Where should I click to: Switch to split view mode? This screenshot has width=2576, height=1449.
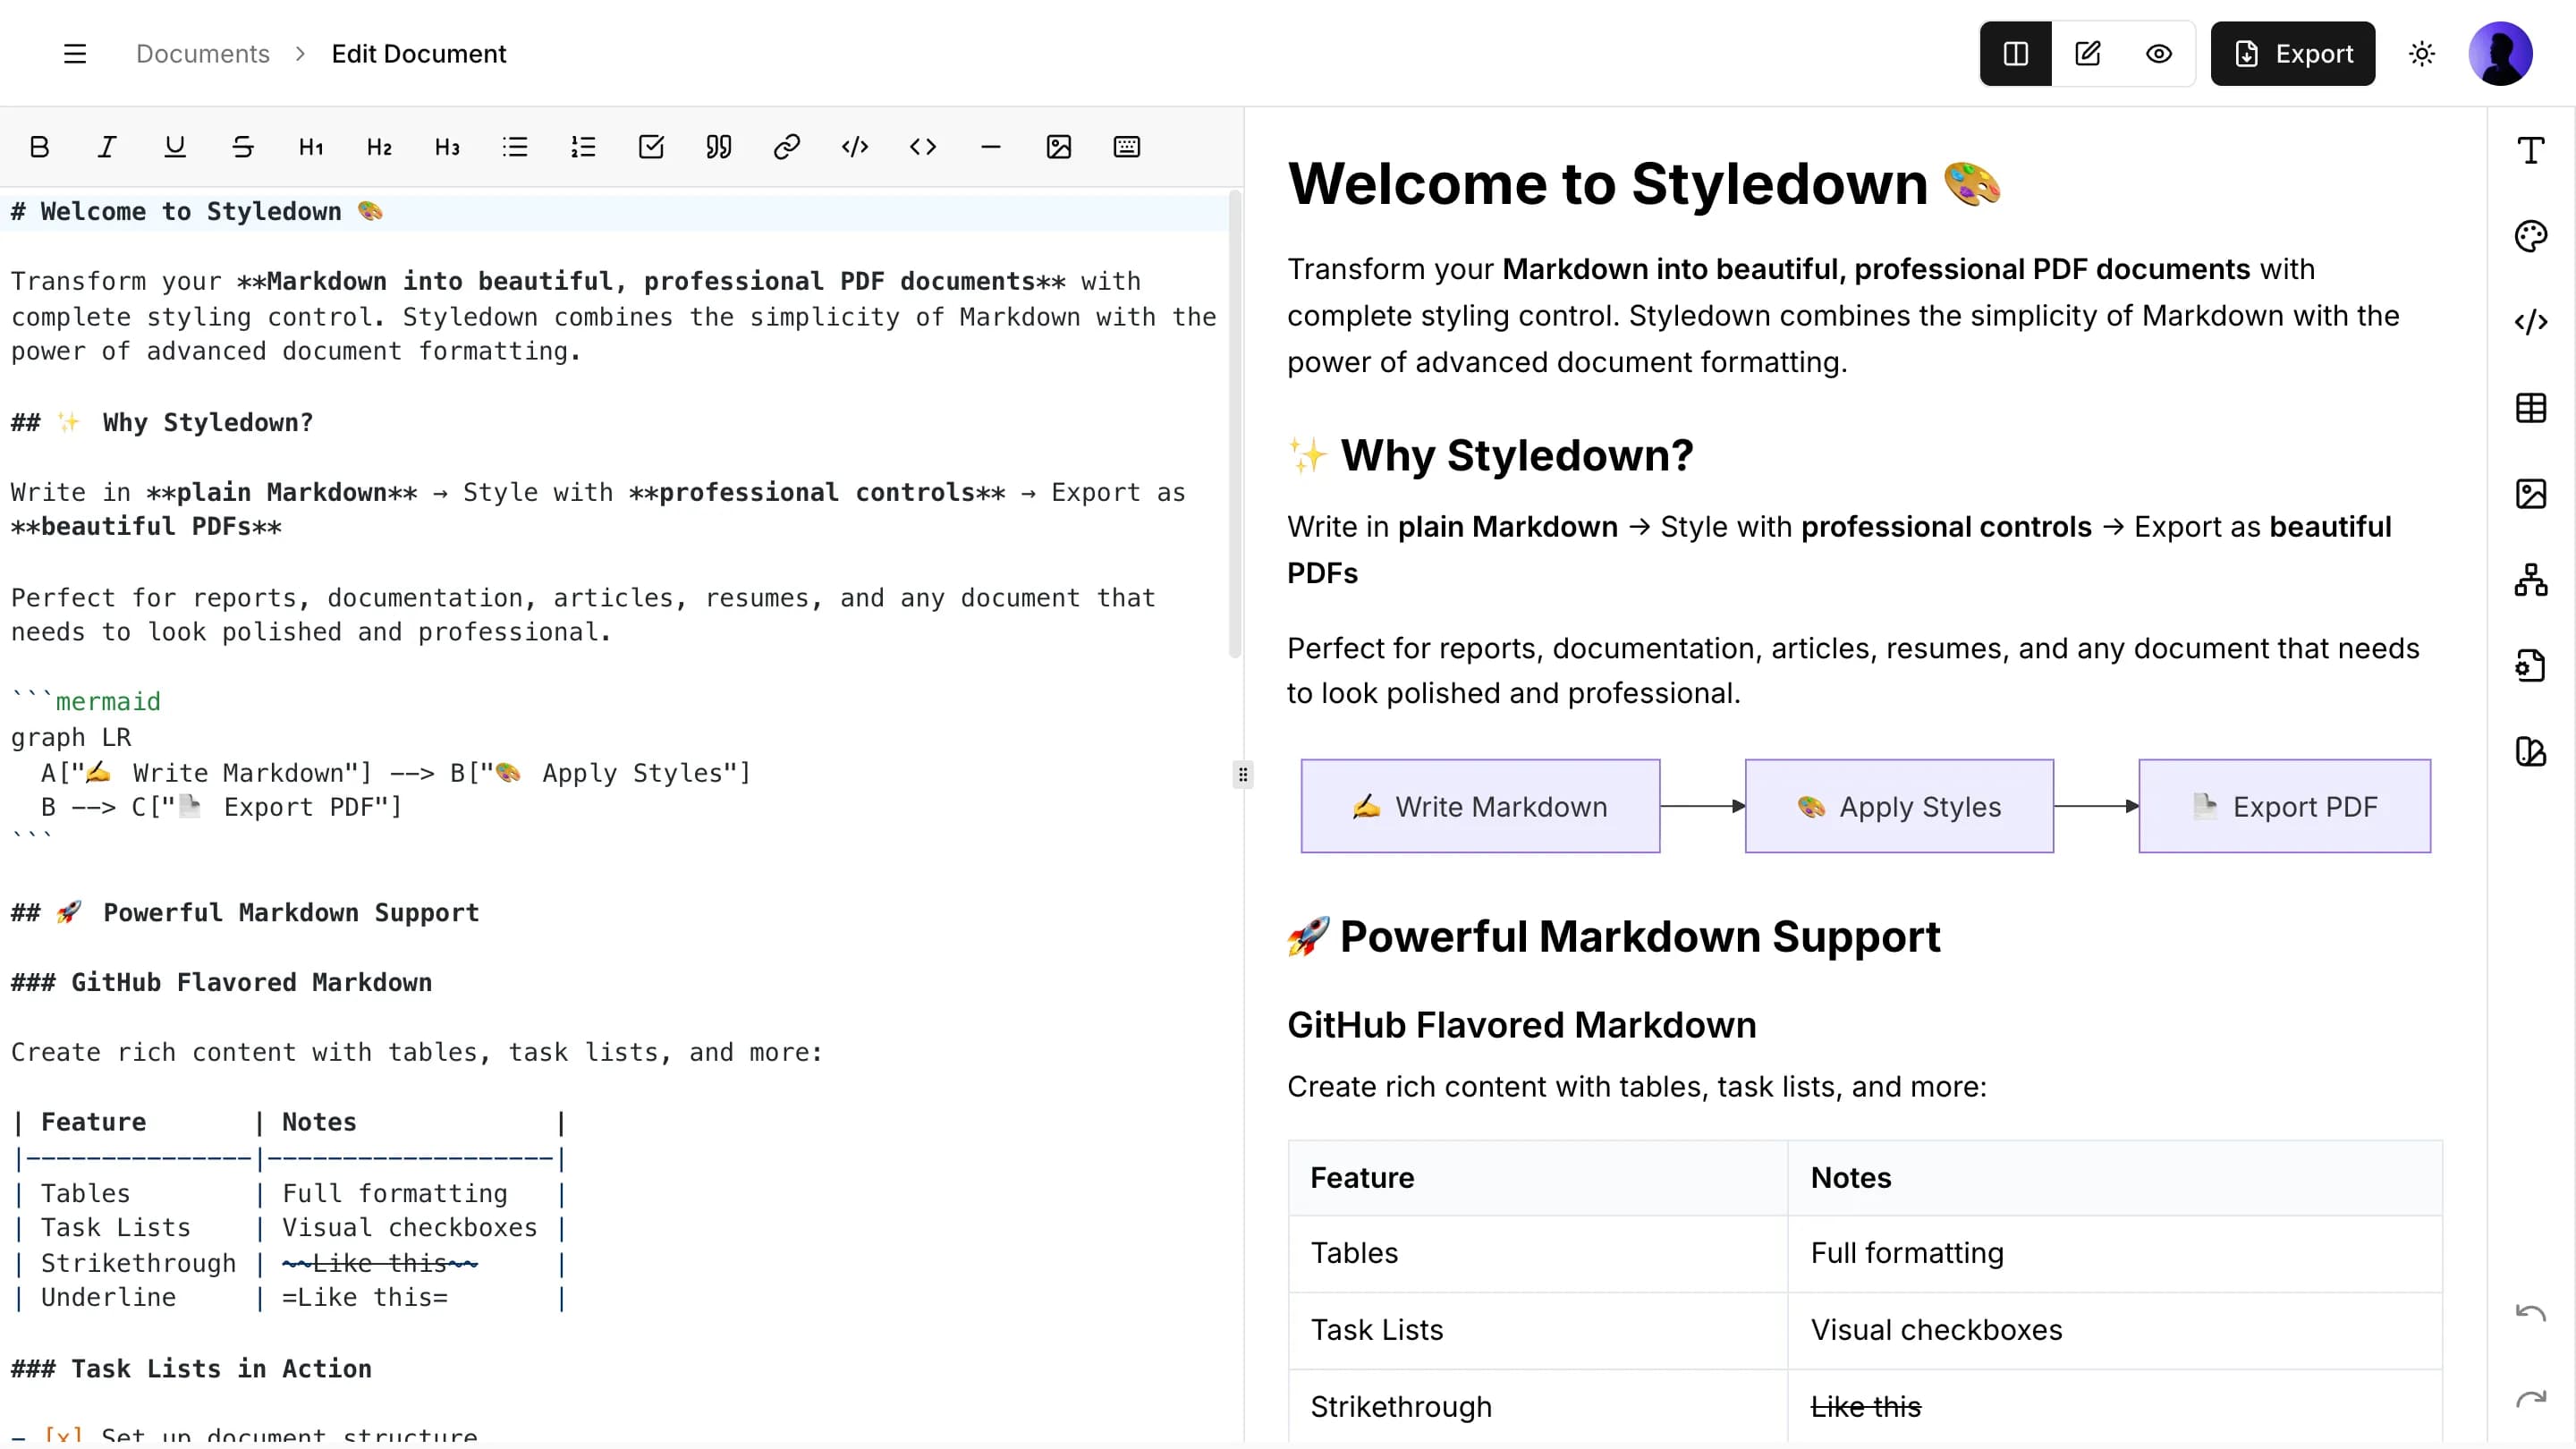[x=2015, y=53]
